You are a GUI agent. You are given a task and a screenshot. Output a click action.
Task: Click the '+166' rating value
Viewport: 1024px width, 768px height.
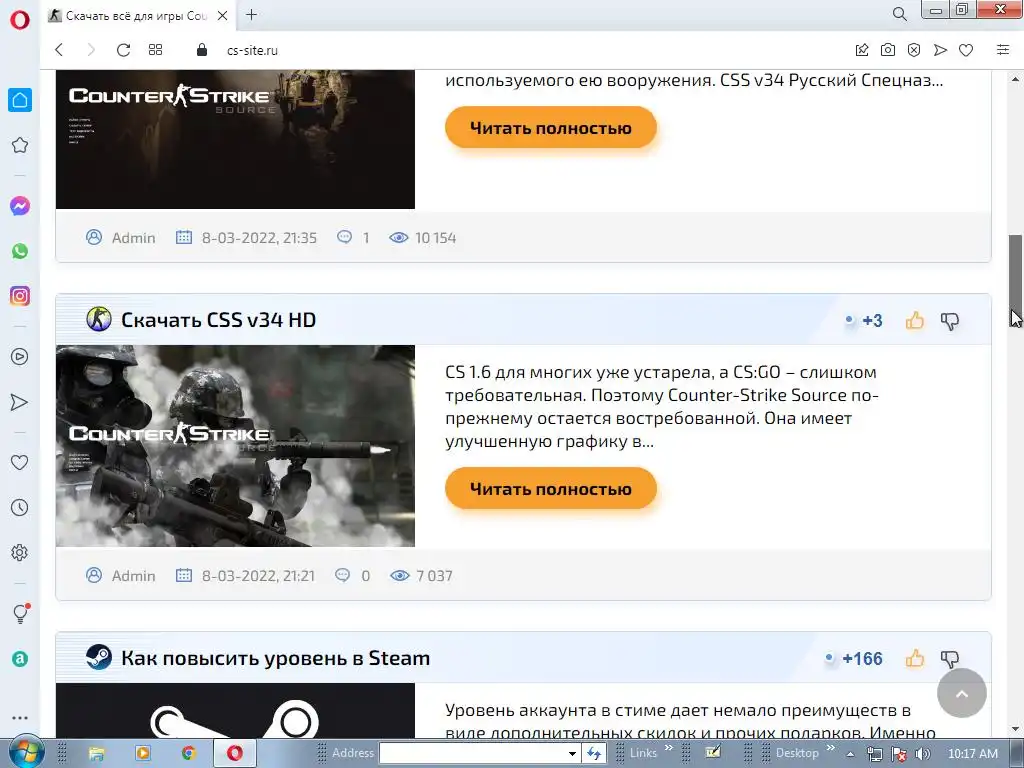click(x=862, y=658)
